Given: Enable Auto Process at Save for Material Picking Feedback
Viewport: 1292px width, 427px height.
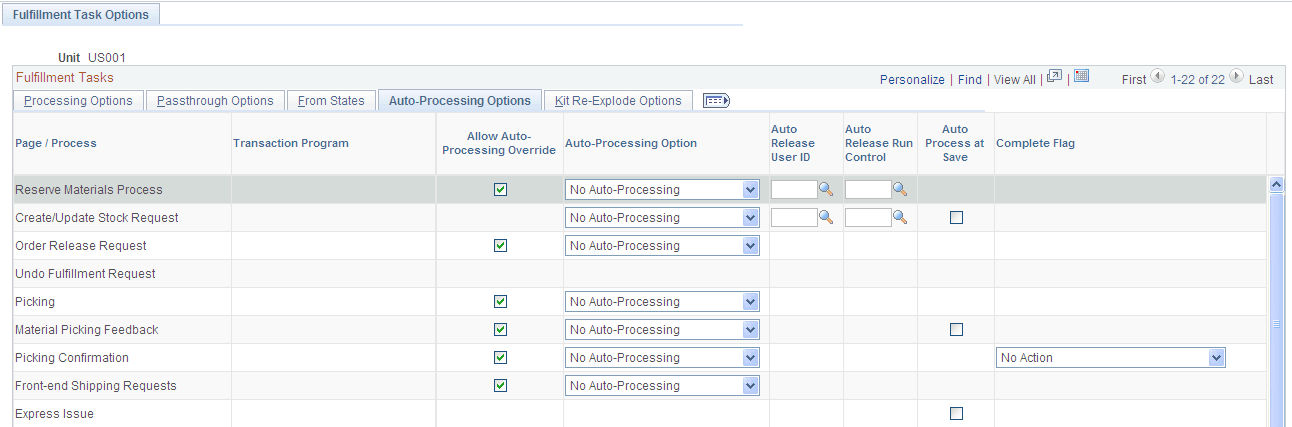Looking at the screenshot, I should [x=956, y=329].
